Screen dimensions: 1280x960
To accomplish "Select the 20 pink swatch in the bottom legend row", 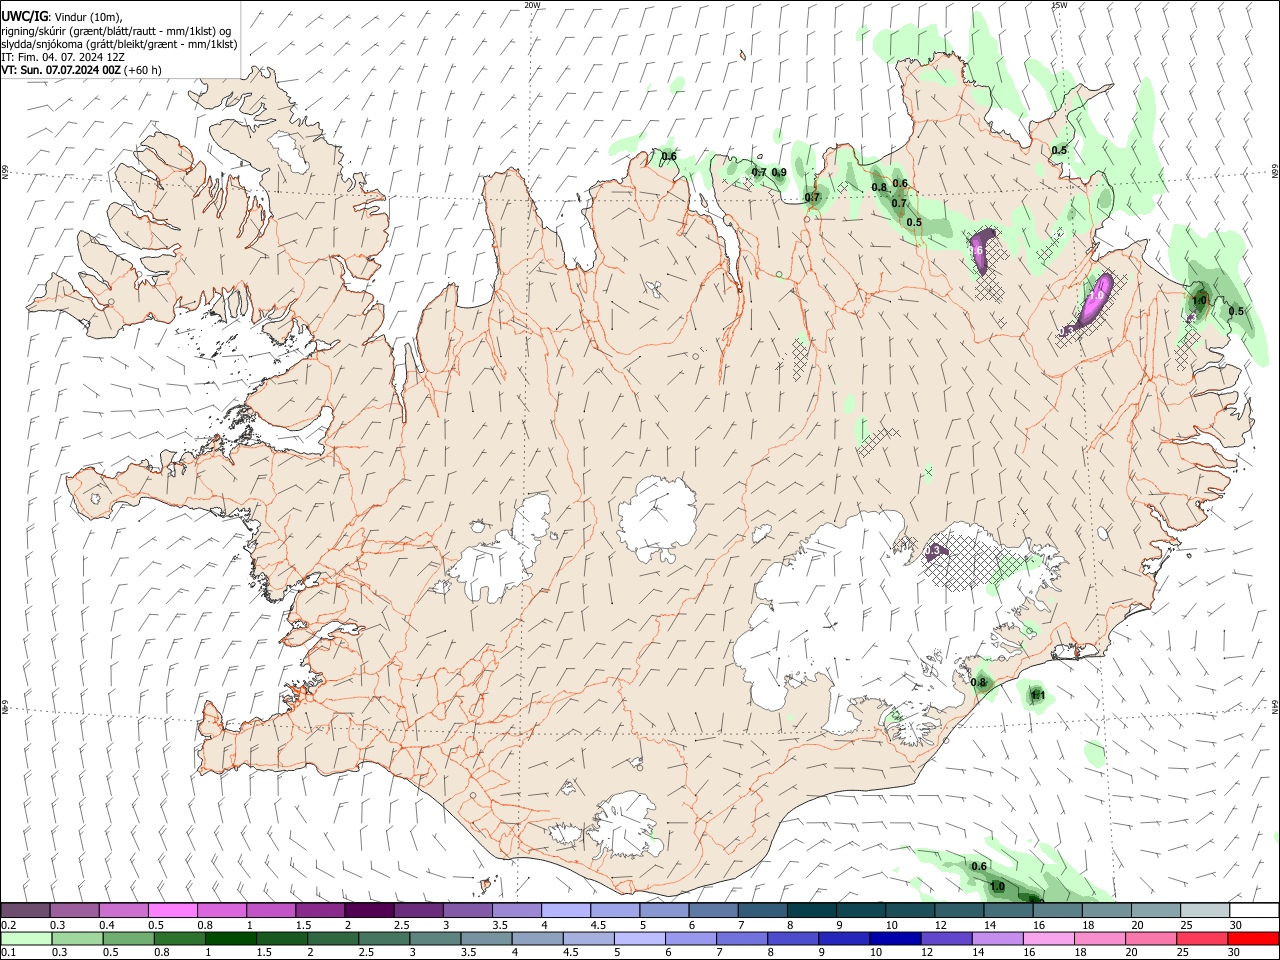I will [1152, 938].
